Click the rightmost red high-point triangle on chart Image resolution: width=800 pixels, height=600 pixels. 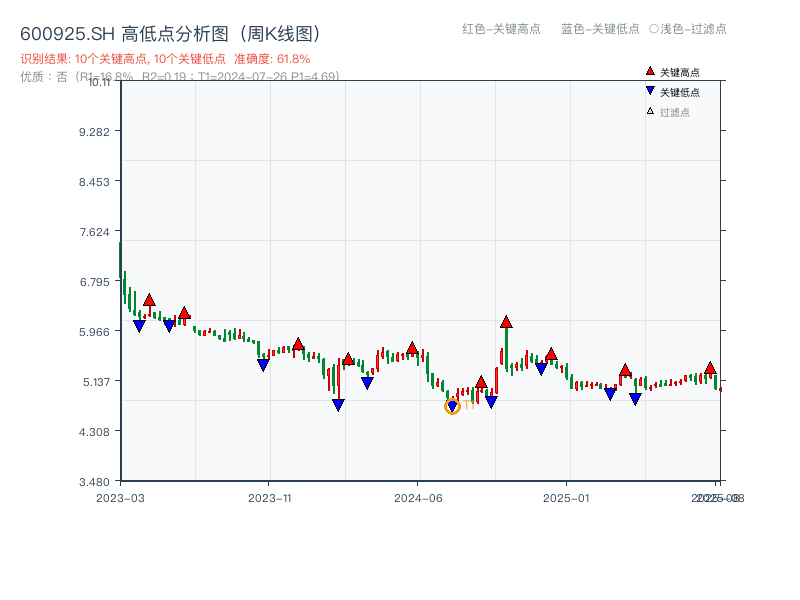pyautogui.click(x=710, y=368)
